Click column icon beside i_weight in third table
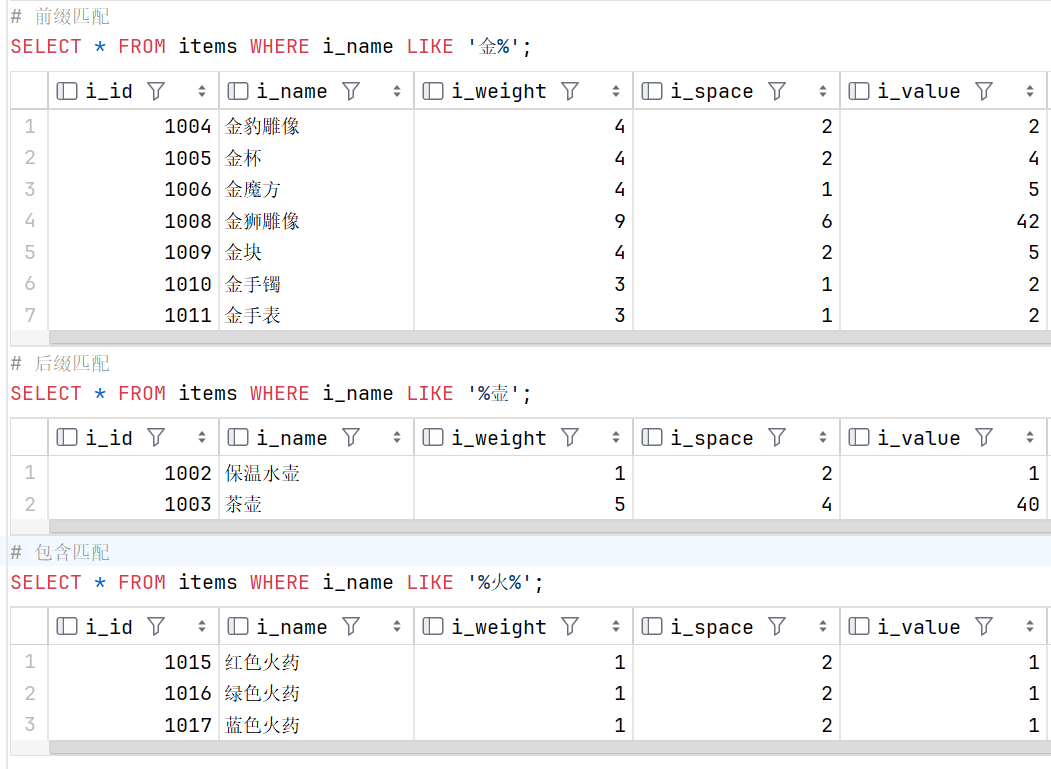The image size is (1051, 769). (433, 627)
